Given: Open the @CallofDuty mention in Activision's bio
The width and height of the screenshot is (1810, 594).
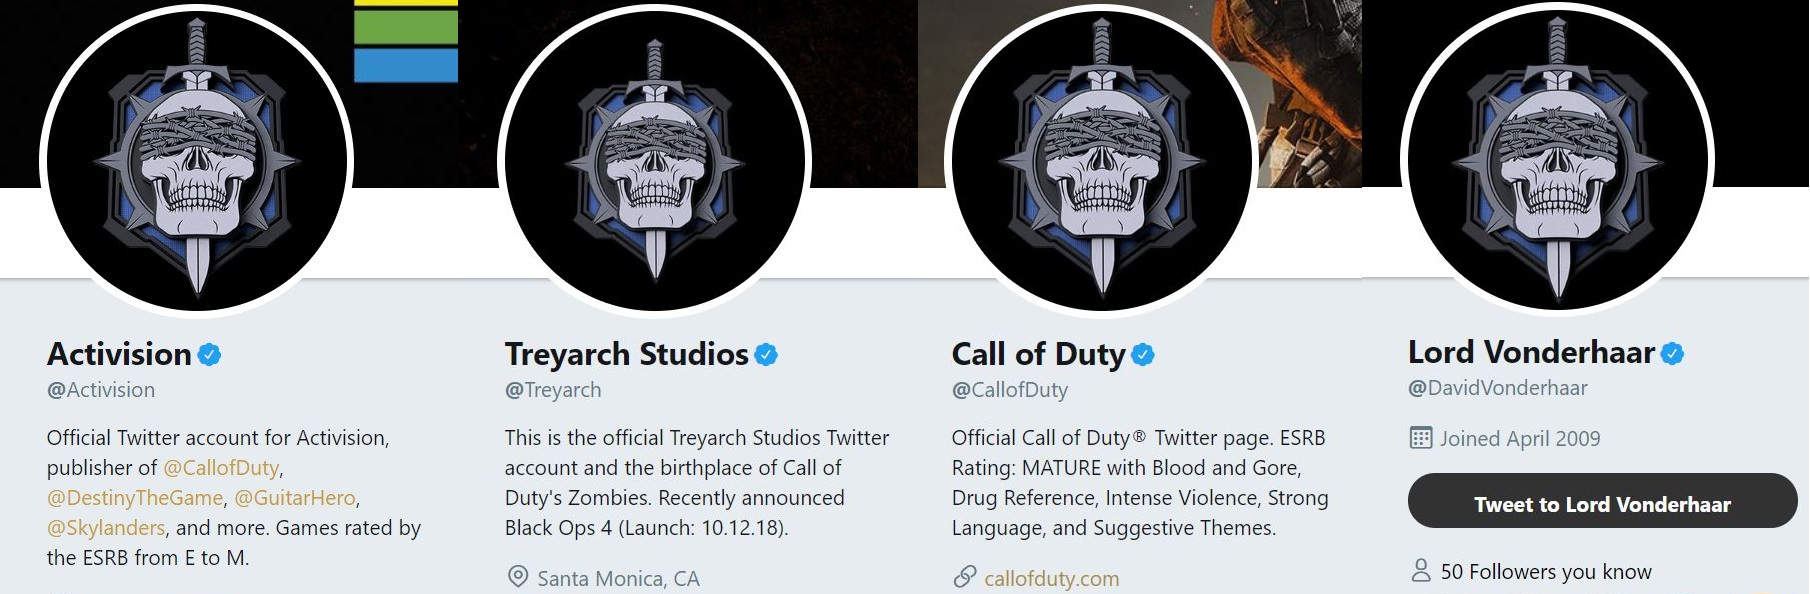Looking at the screenshot, I should (221, 468).
